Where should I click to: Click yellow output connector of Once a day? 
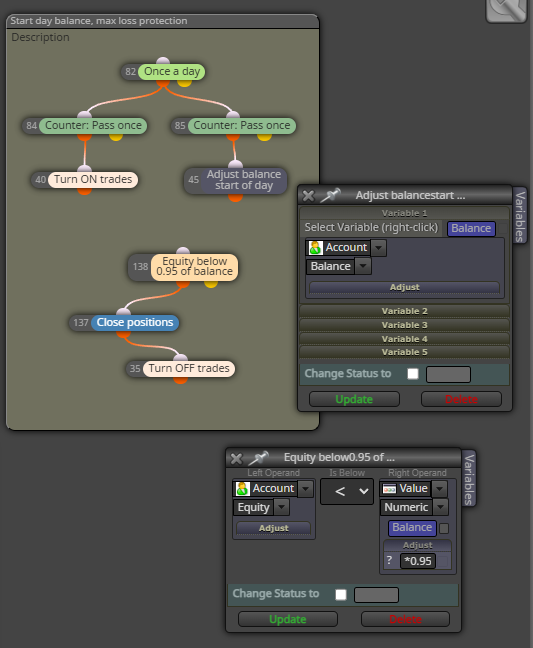tap(184, 83)
